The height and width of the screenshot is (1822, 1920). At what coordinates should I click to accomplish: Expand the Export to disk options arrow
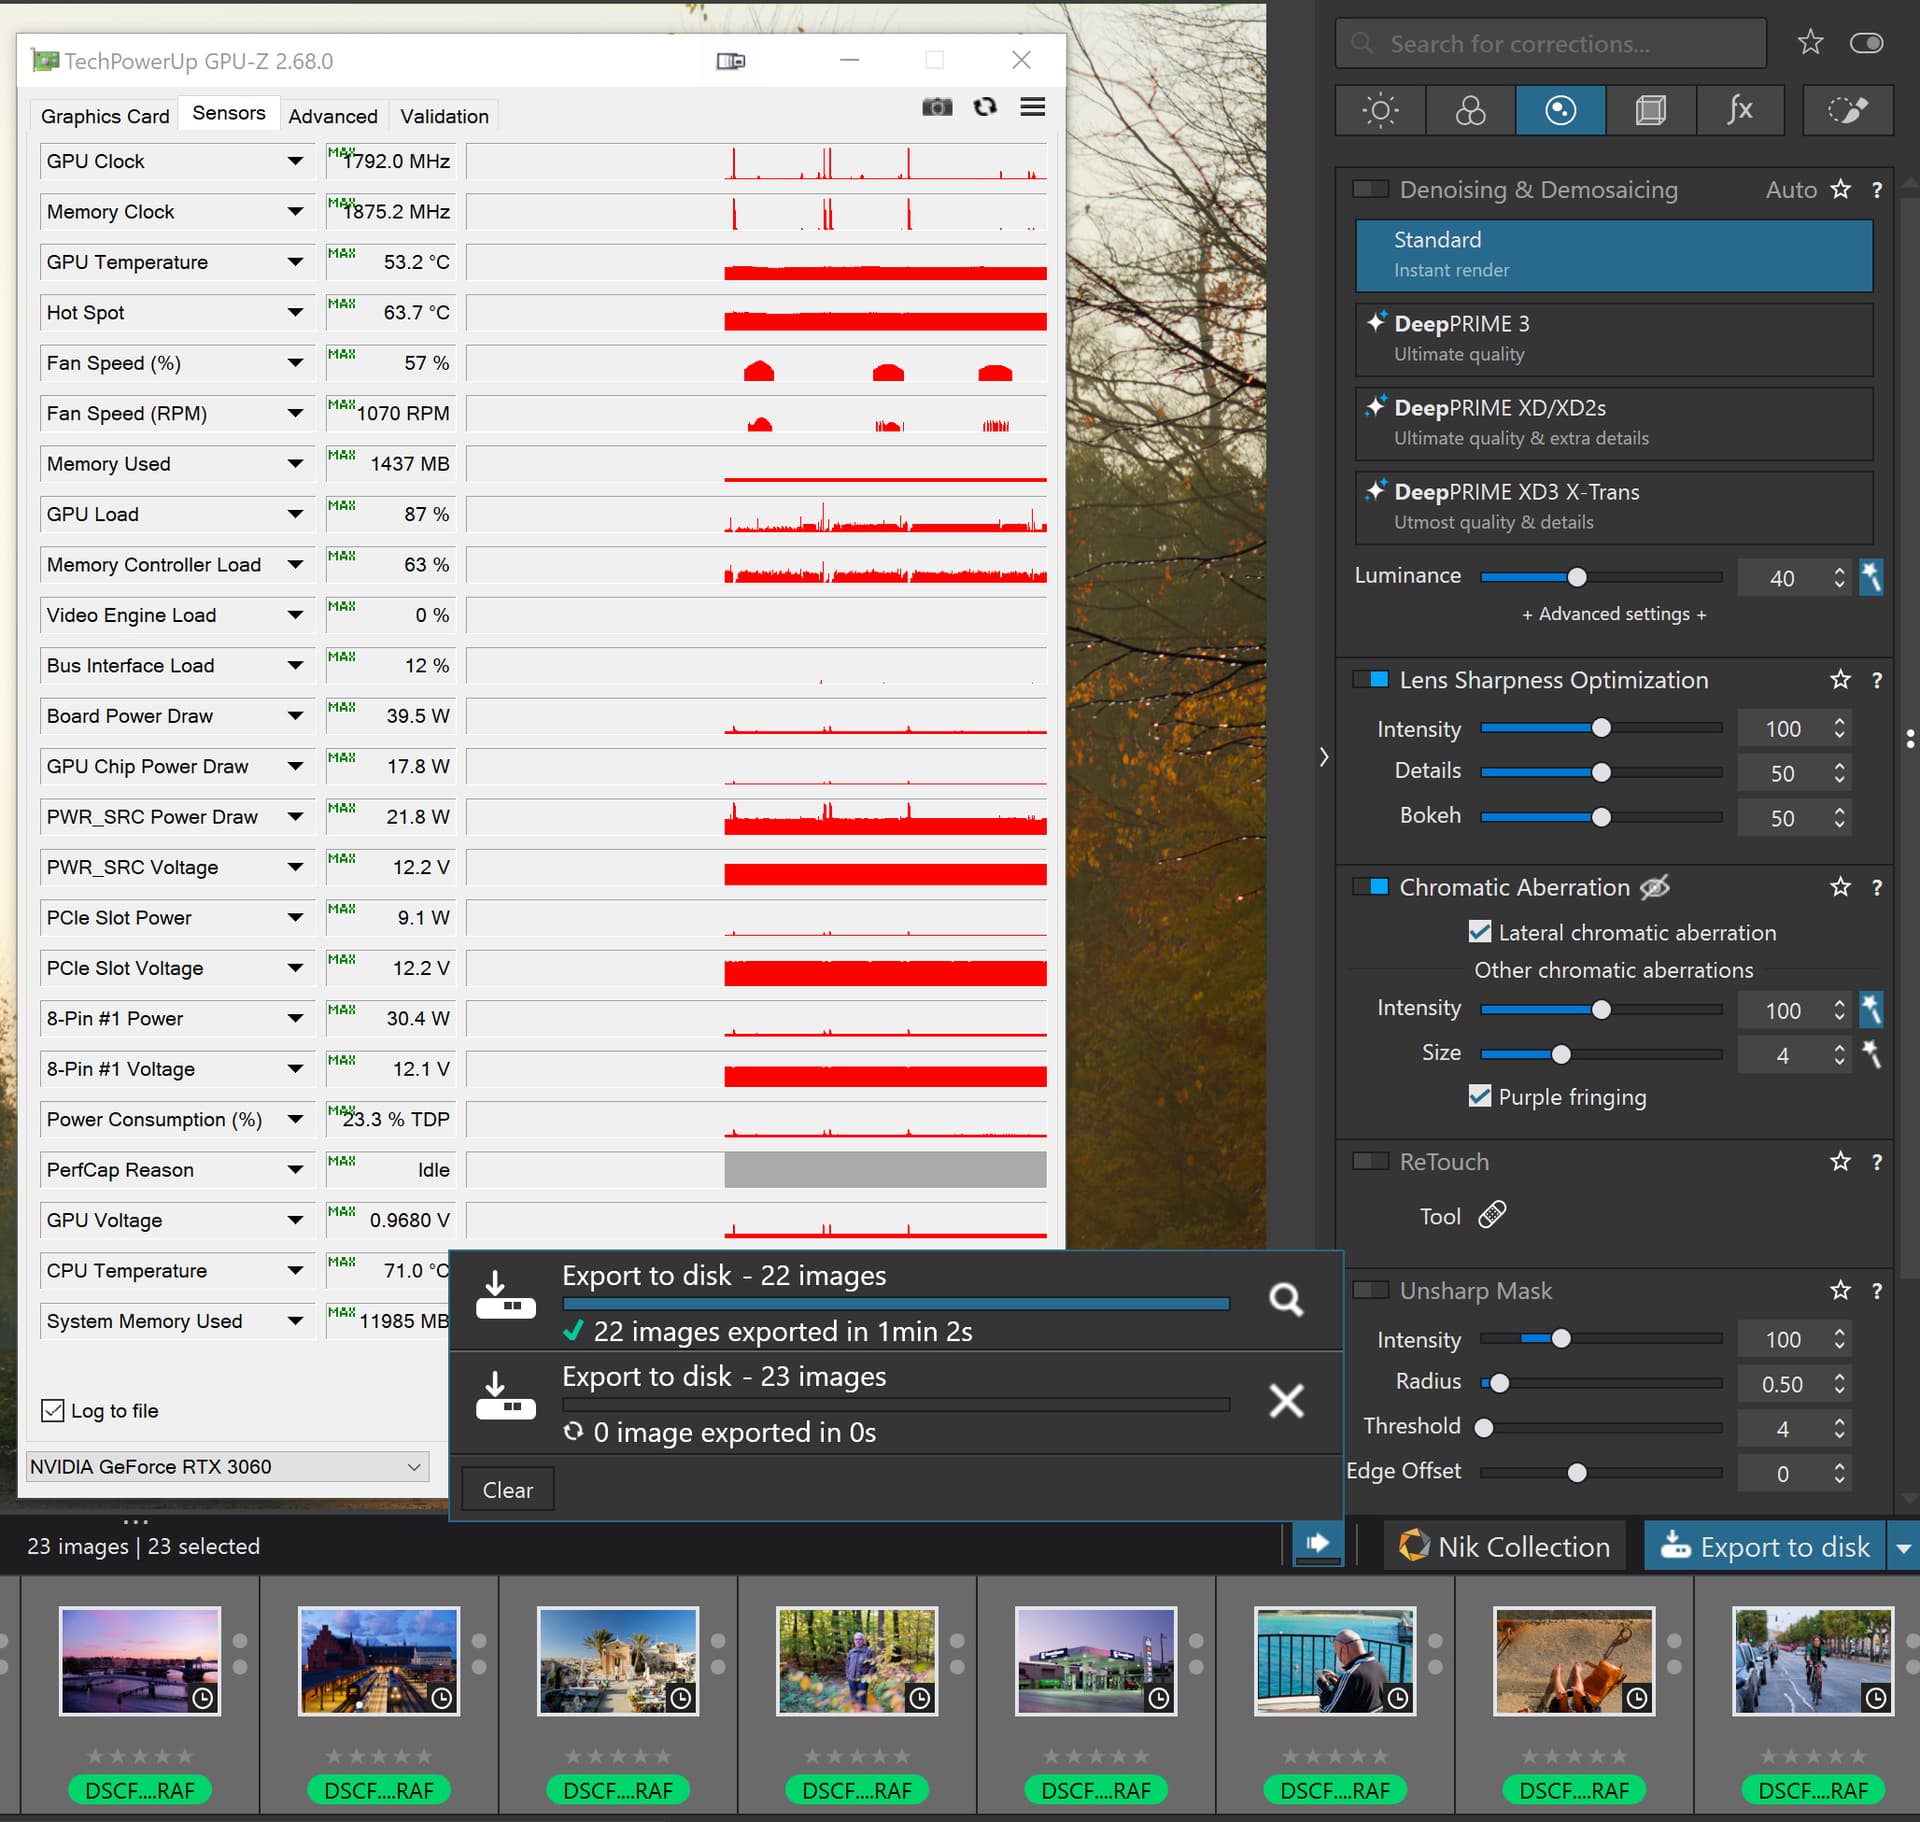pos(1903,1547)
